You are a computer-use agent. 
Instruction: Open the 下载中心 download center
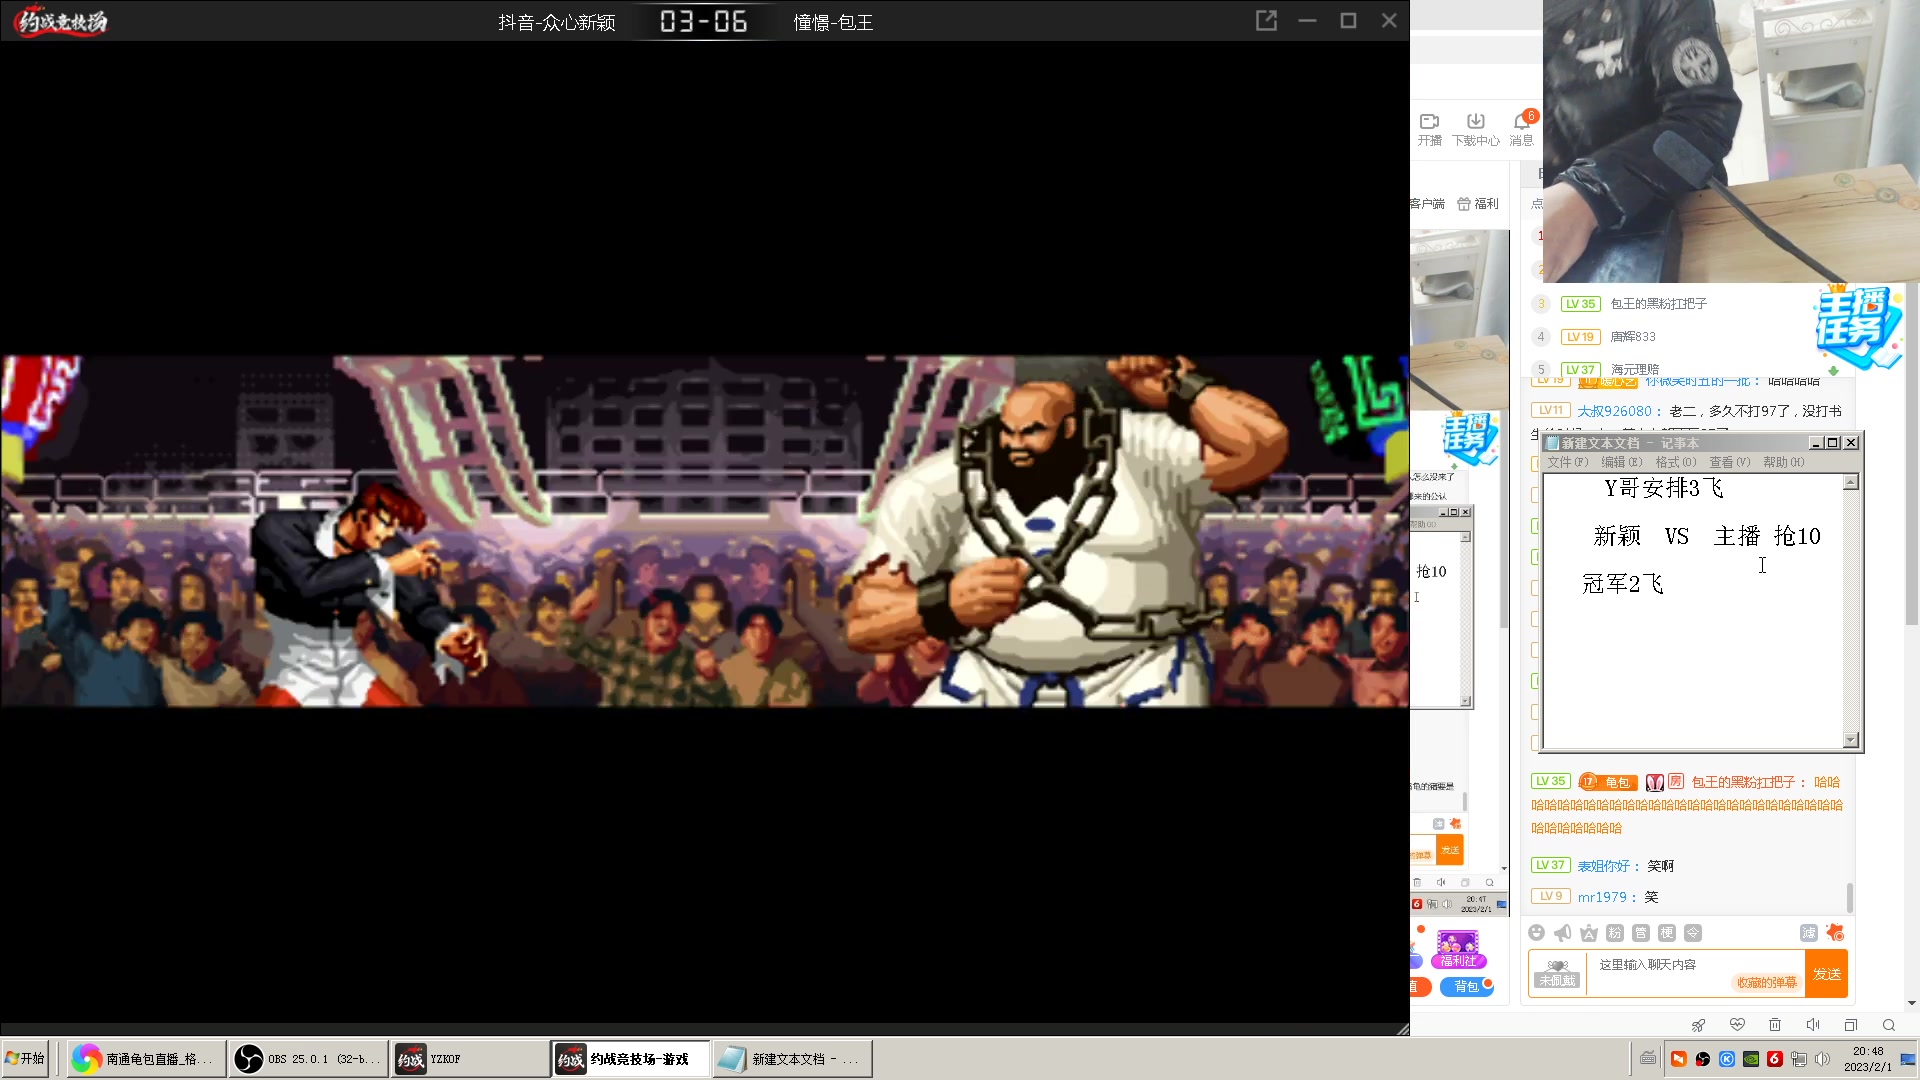(1476, 129)
